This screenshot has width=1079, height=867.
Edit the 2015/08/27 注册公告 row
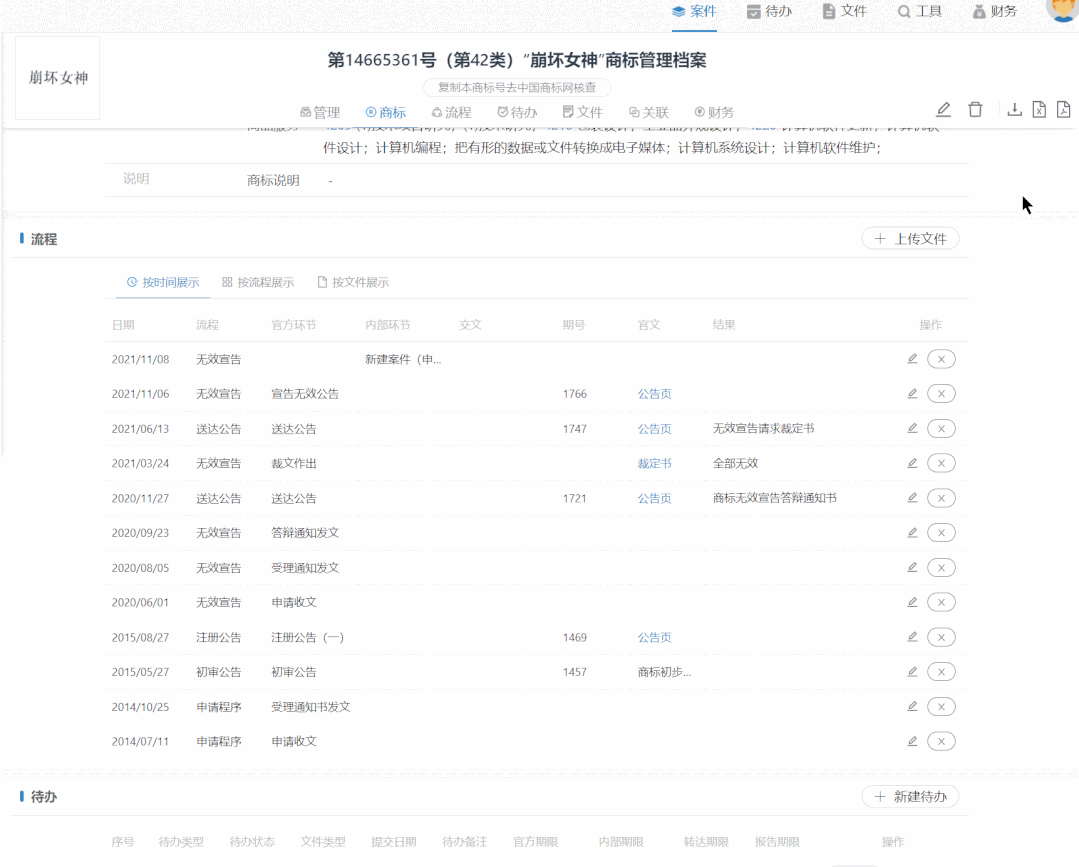pyautogui.click(x=912, y=636)
